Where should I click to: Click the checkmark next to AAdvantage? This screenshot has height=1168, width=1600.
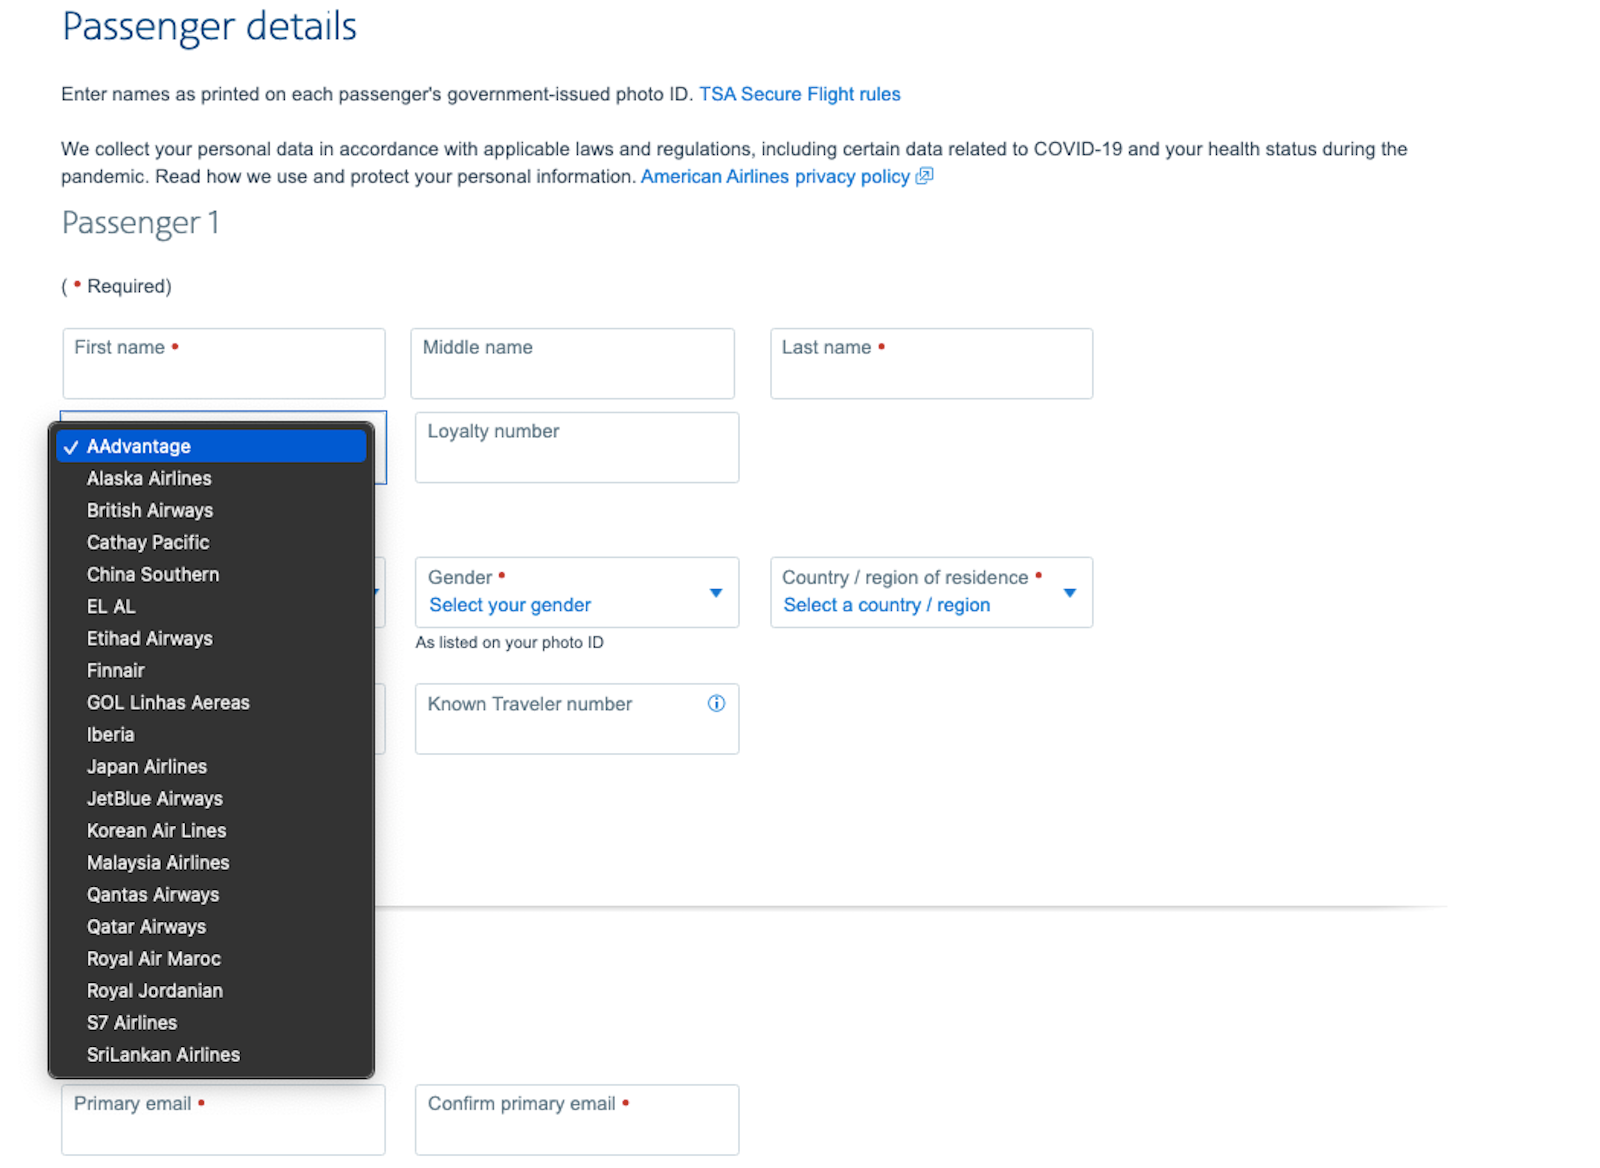coord(70,447)
